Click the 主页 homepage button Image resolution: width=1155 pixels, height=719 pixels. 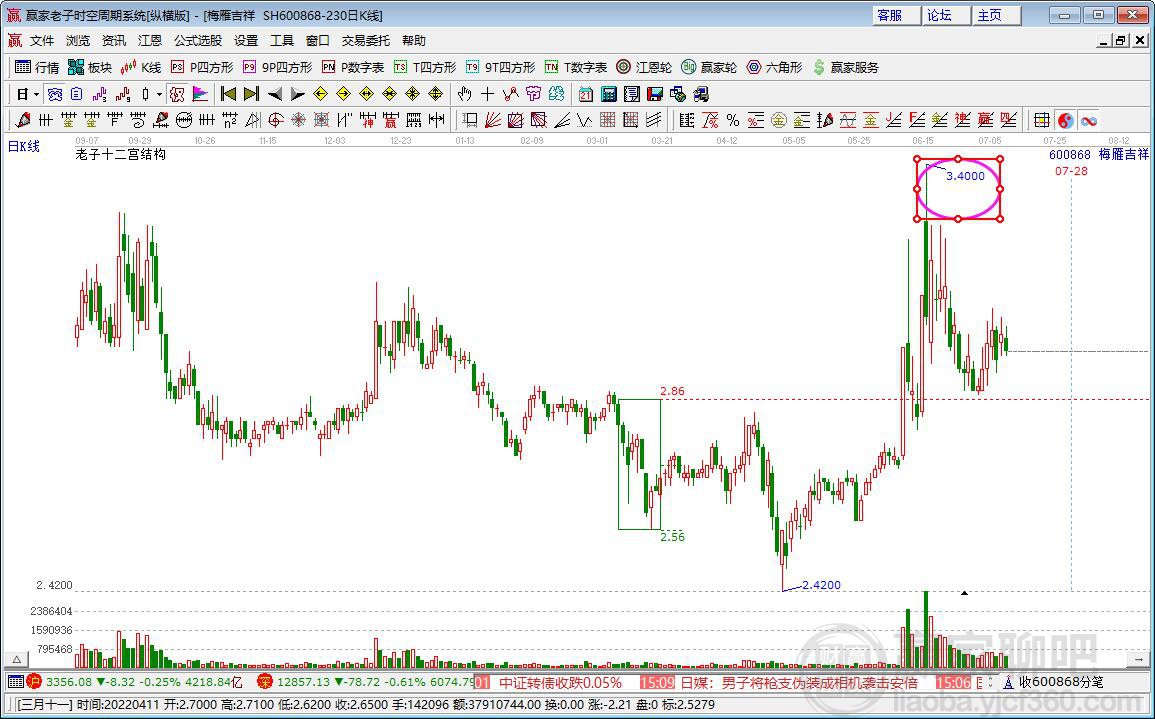coord(997,15)
